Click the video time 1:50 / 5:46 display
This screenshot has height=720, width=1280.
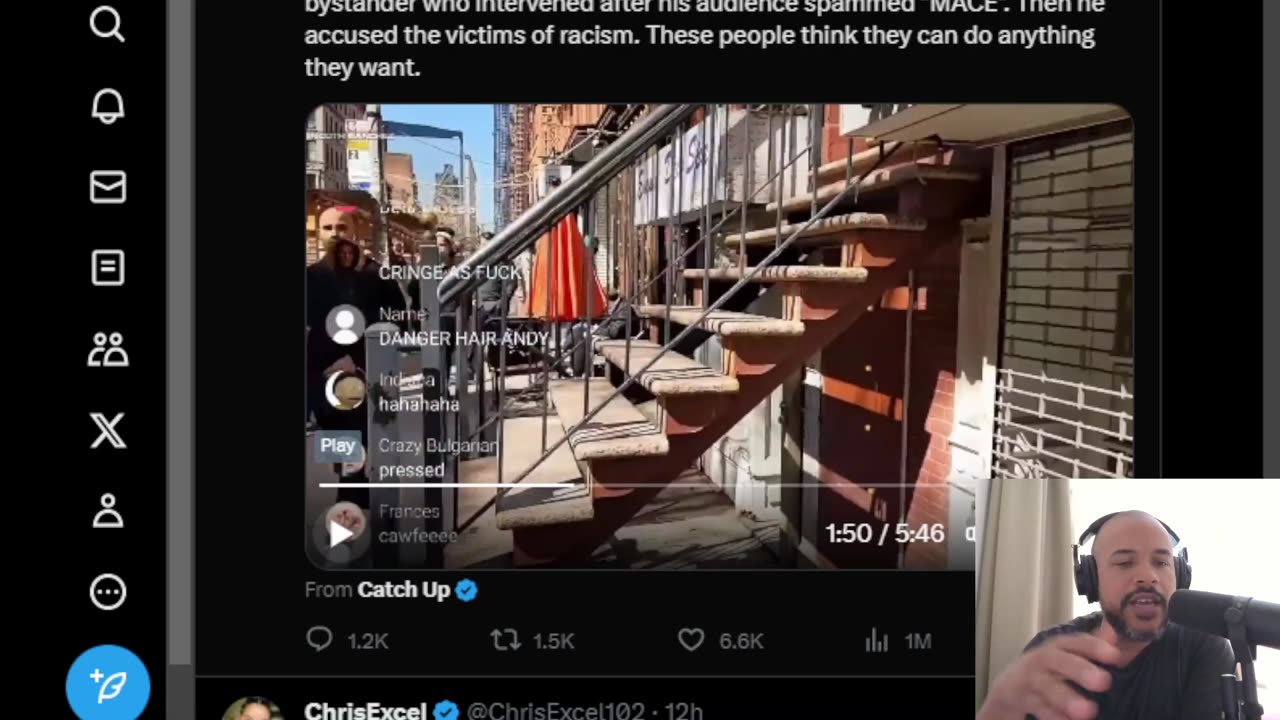click(x=884, y=533)
